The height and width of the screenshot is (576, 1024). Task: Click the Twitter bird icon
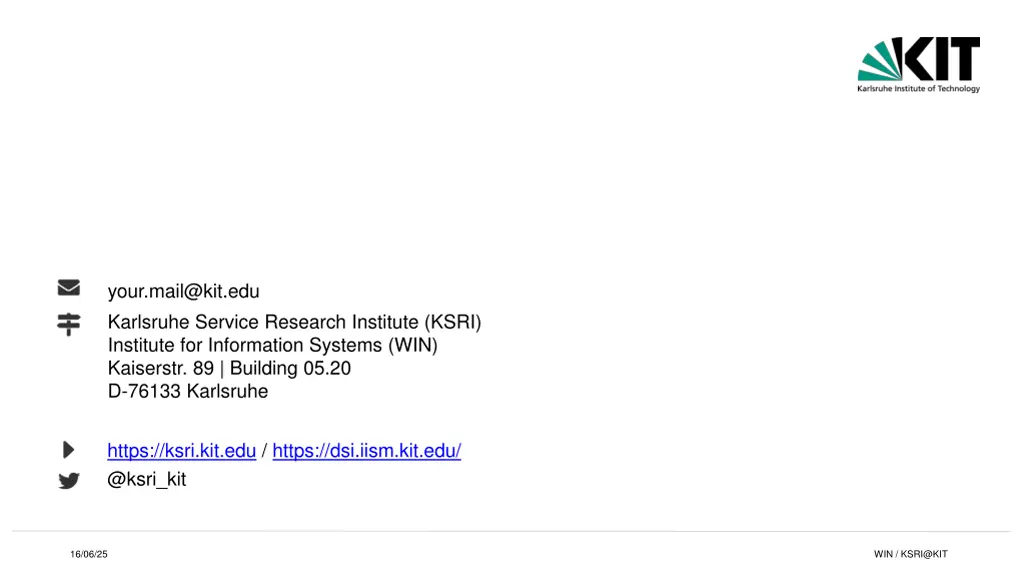[x=69, y=481]
